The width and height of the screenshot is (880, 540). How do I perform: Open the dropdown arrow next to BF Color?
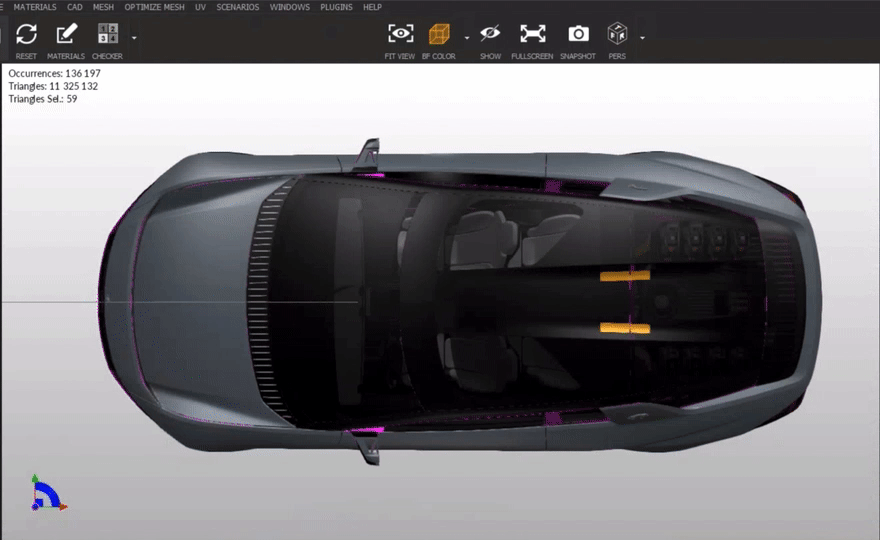click(x=466, y=38)
